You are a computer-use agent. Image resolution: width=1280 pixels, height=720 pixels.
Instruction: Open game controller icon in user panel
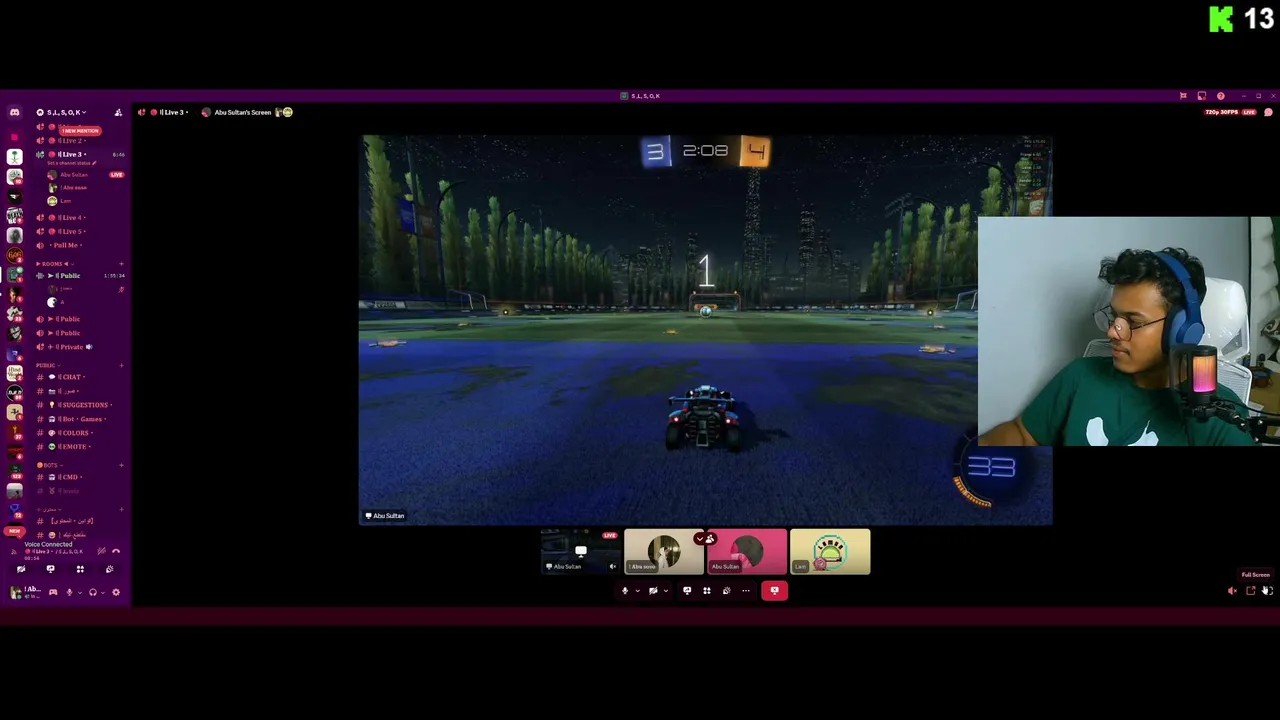pos(53,592)
